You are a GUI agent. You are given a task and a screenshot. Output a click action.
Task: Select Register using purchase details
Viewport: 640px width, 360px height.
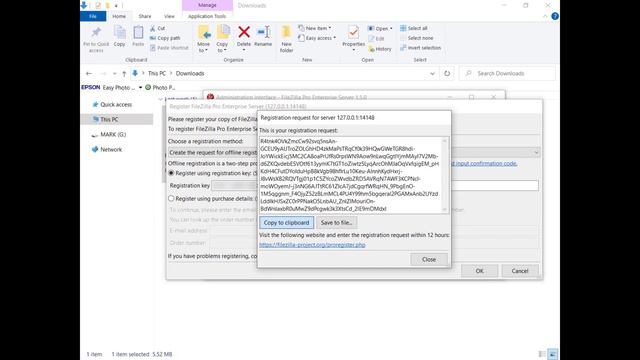point(171,199)
